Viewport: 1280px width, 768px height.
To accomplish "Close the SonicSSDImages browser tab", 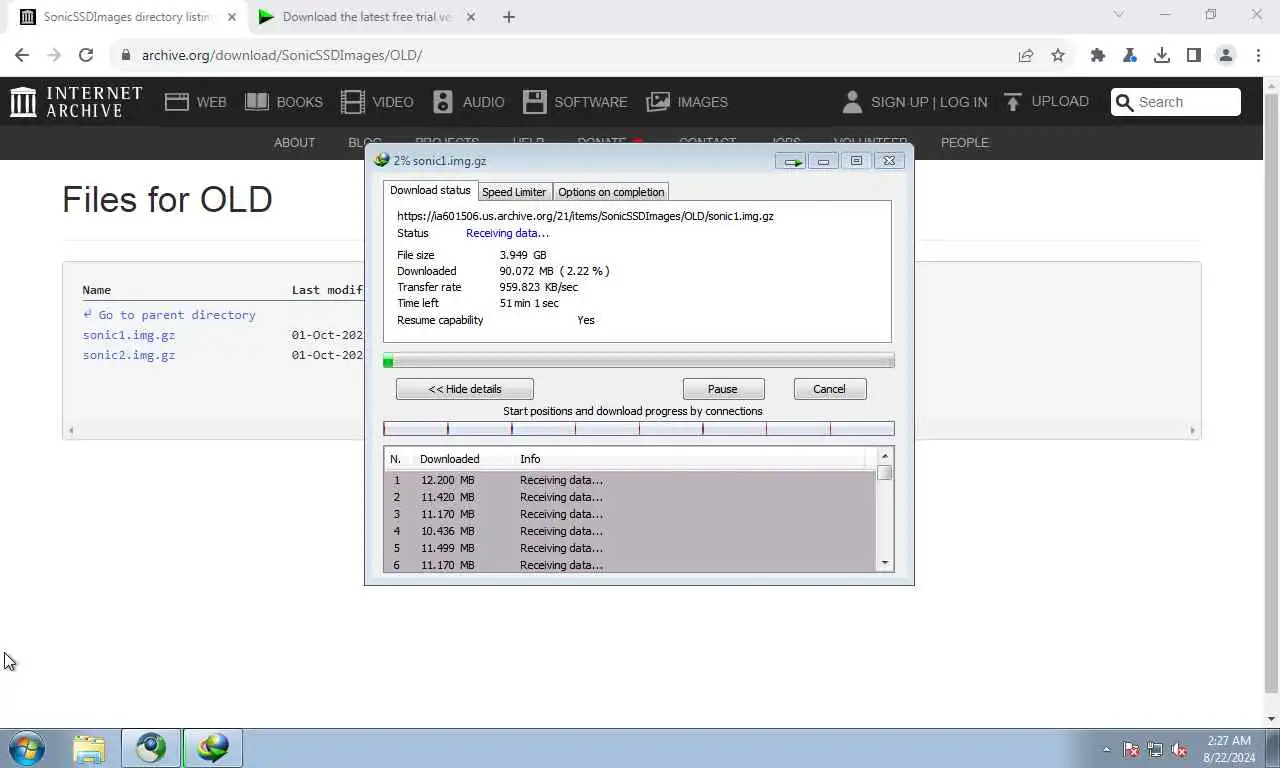I will click(232, 17).
